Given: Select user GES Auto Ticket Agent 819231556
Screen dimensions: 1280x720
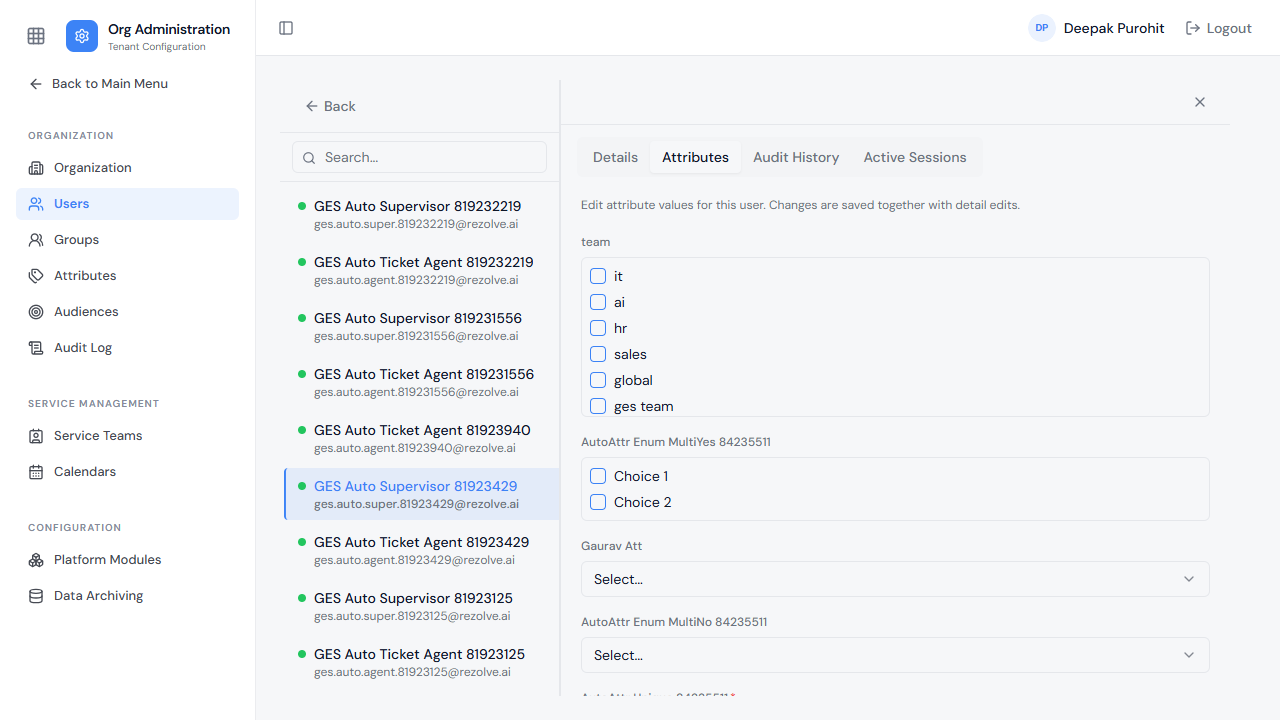Looking at the screenshot, I should pos(421,382).
